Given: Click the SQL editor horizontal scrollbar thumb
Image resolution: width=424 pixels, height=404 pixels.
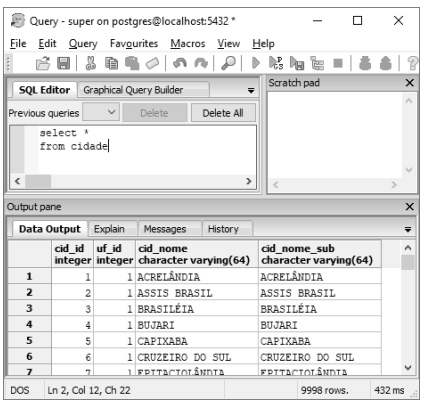Looking at the screenshot, I should [38, 181].
